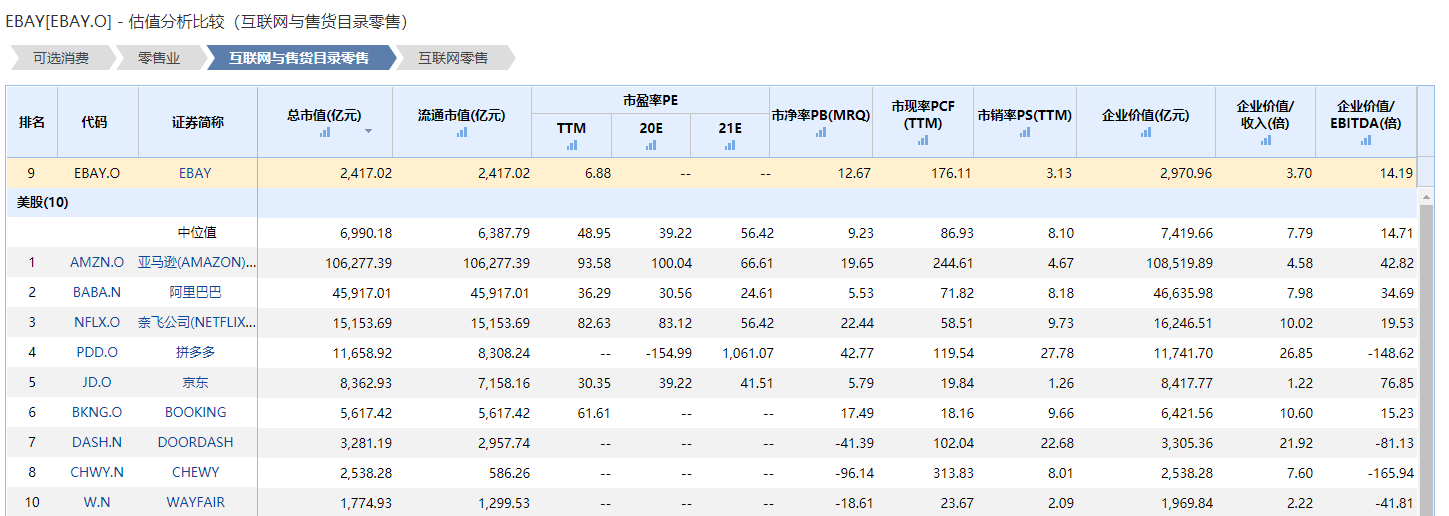The height and width of the screenshot is (516, 1449).
Task: Open chart icon under 市现率PCF(TTM)
Action: (x=923, y=140)
